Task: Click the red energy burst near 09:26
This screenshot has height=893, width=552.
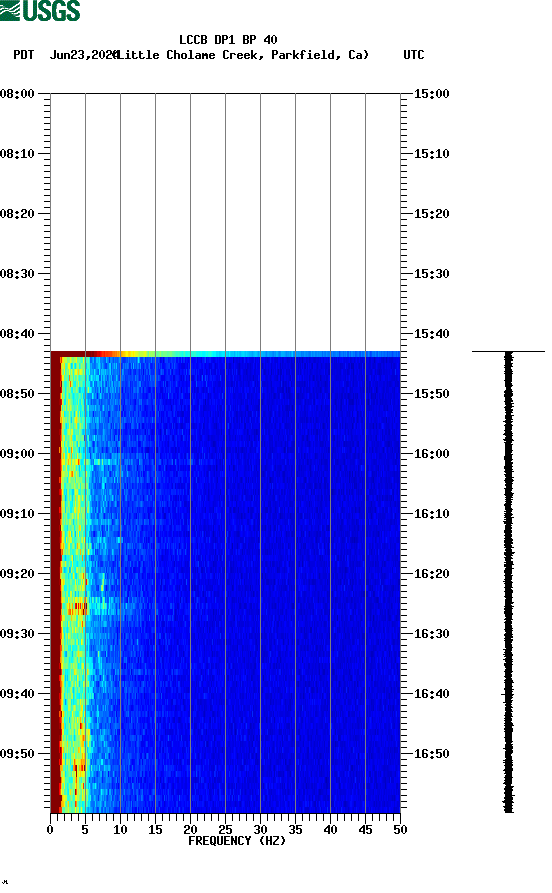Action: (77, 608)
